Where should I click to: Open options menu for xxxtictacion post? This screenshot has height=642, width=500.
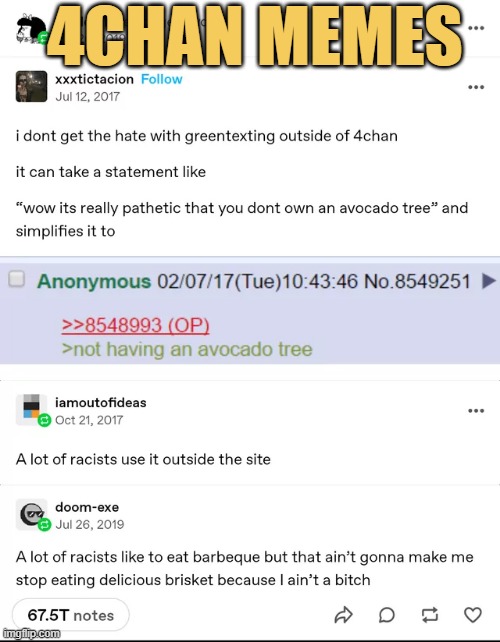[x=476, y=87]
